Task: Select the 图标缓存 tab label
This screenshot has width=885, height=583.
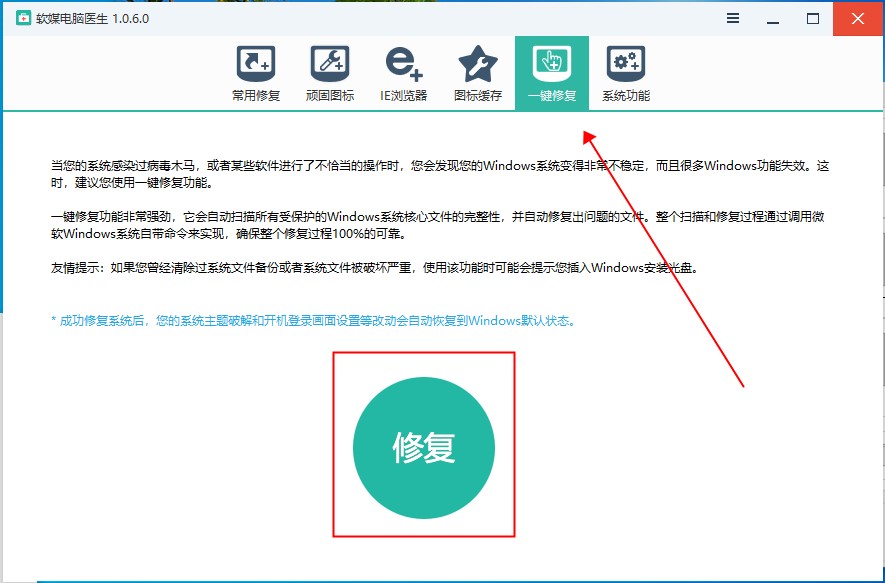Action: pyautogui.click(x=477, y=96)
